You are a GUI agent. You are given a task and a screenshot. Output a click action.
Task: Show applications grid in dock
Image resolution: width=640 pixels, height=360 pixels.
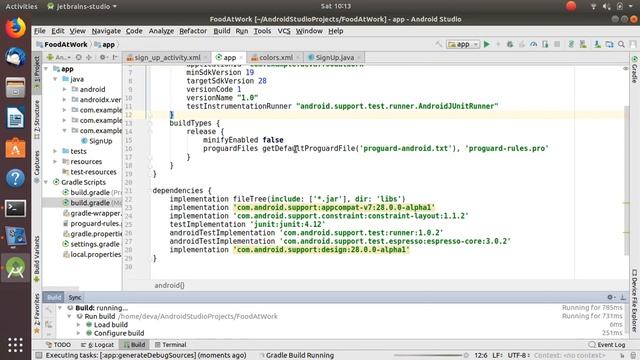(x=16, y=345)
